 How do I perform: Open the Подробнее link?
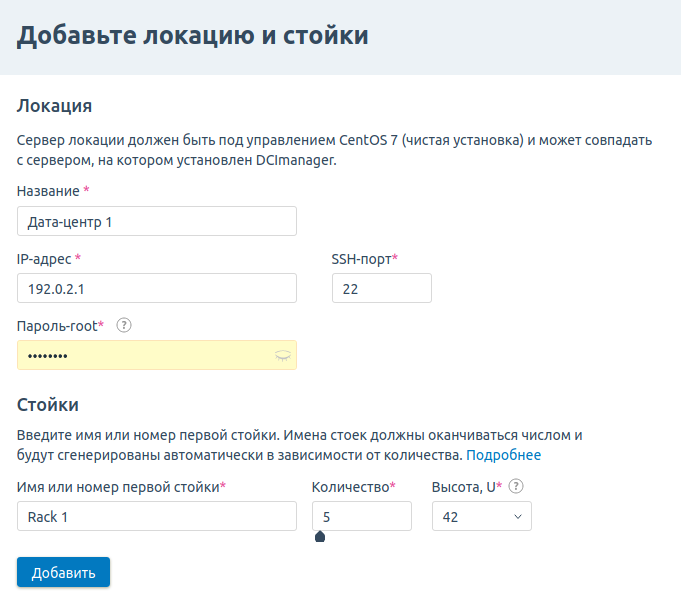coord(503,455)
